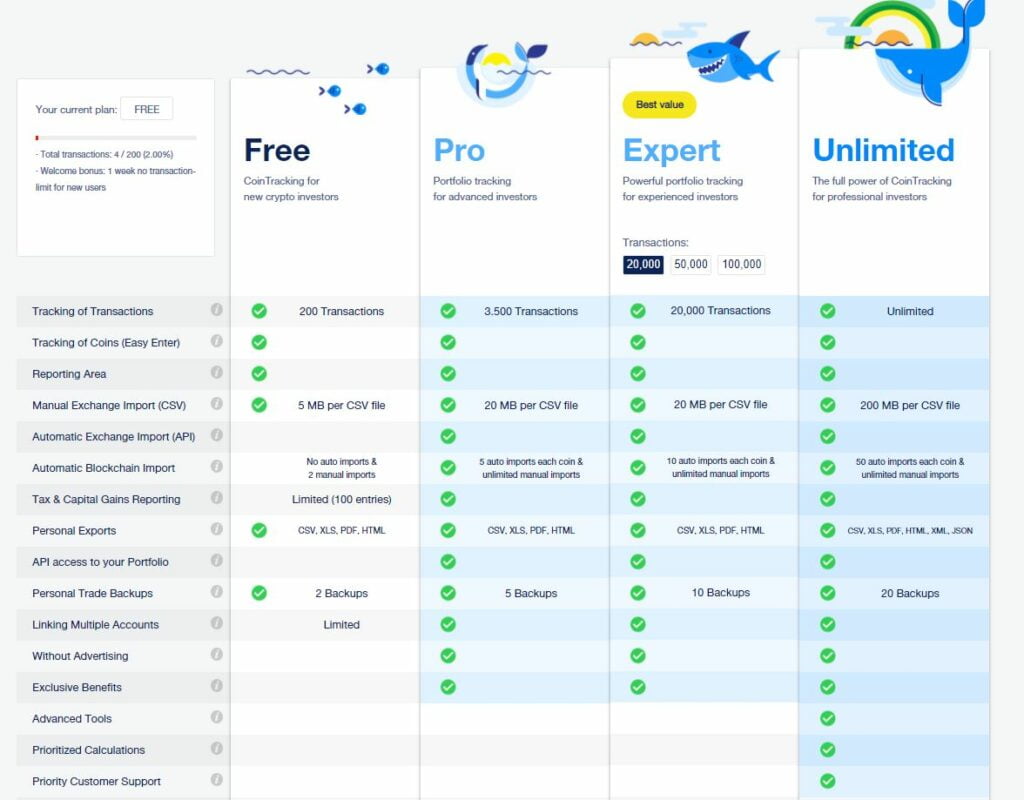Click info icon beside API access to your Portfolio
The width and height of the screenshot is (1024, 800).
tap(216, 560)
